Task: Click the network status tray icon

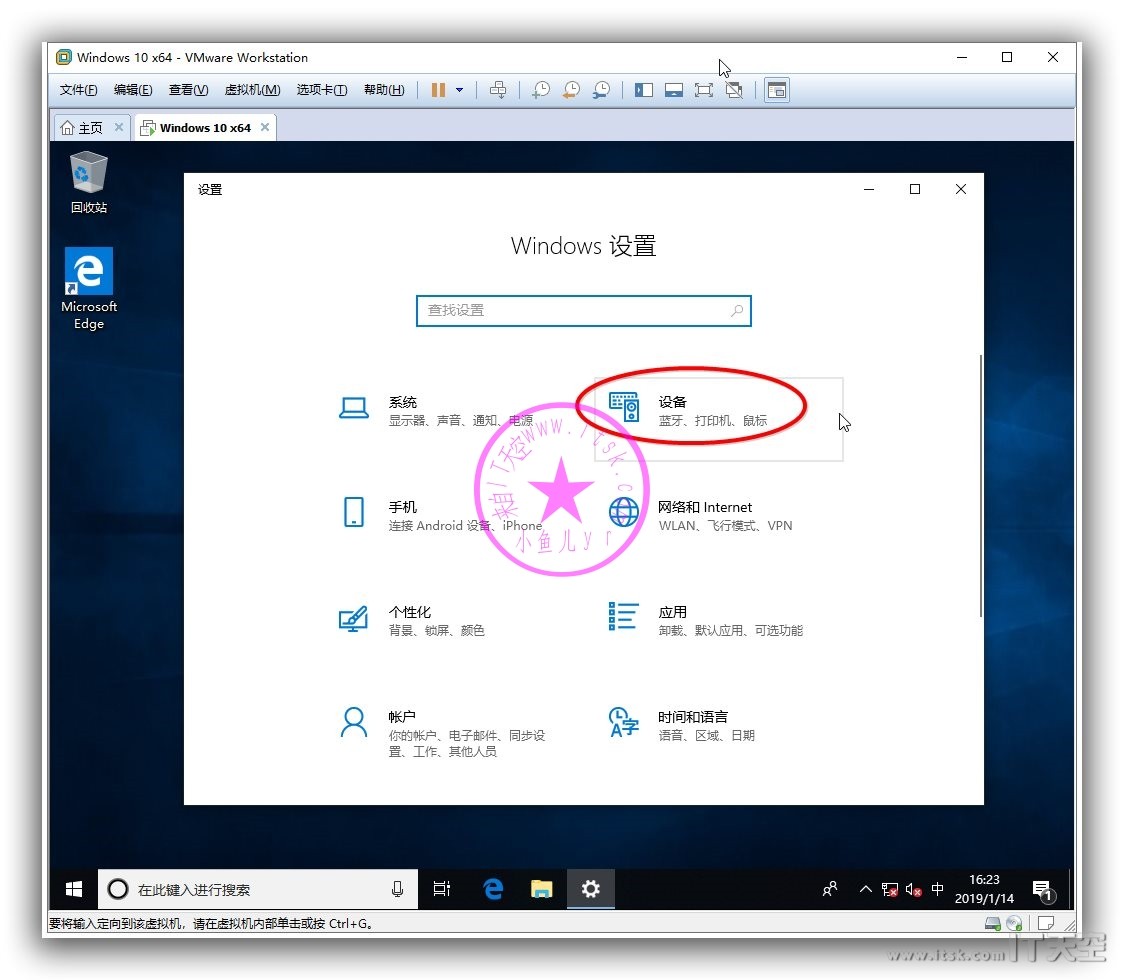Action: click(x=890, y=890)
